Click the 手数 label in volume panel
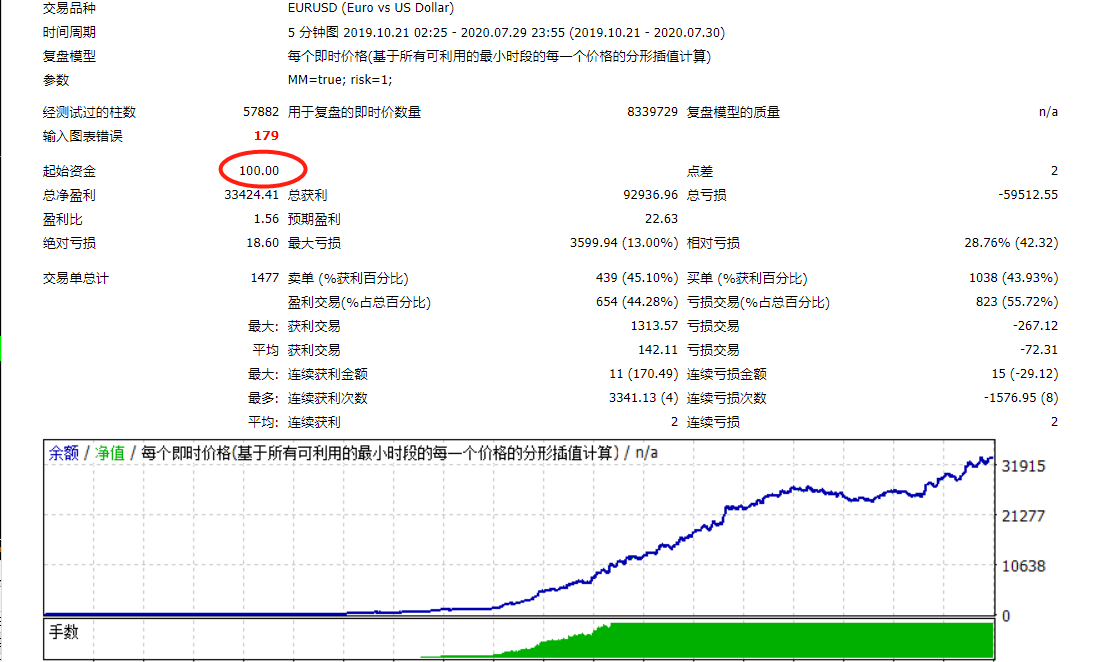 point(63,632)
